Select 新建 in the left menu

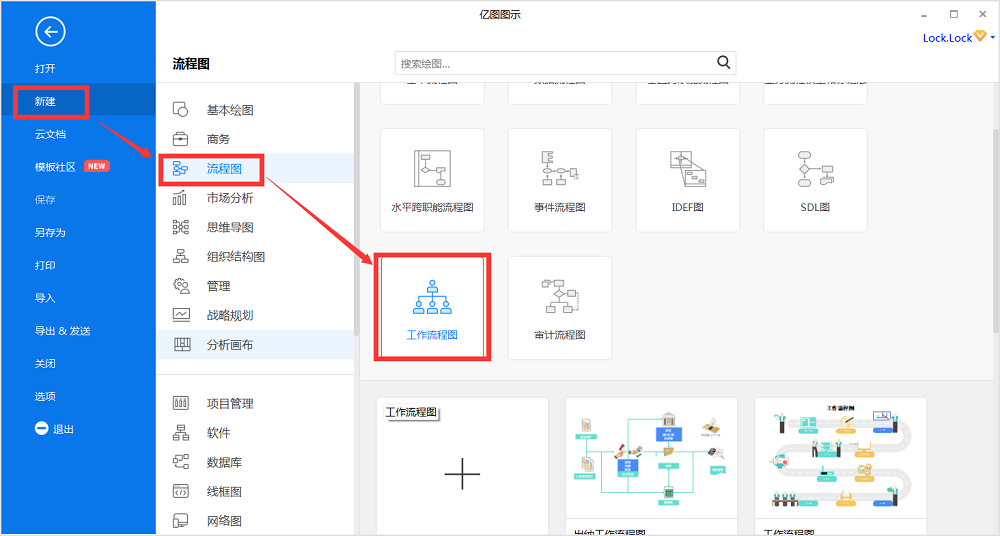pos(45,101)
